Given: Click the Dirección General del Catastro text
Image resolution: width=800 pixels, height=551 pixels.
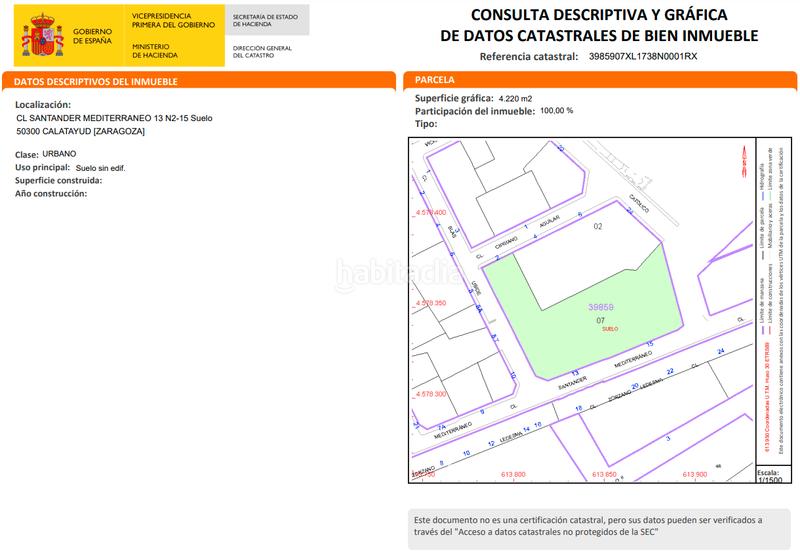Looking at the screenshot, I should pos(262,51).
